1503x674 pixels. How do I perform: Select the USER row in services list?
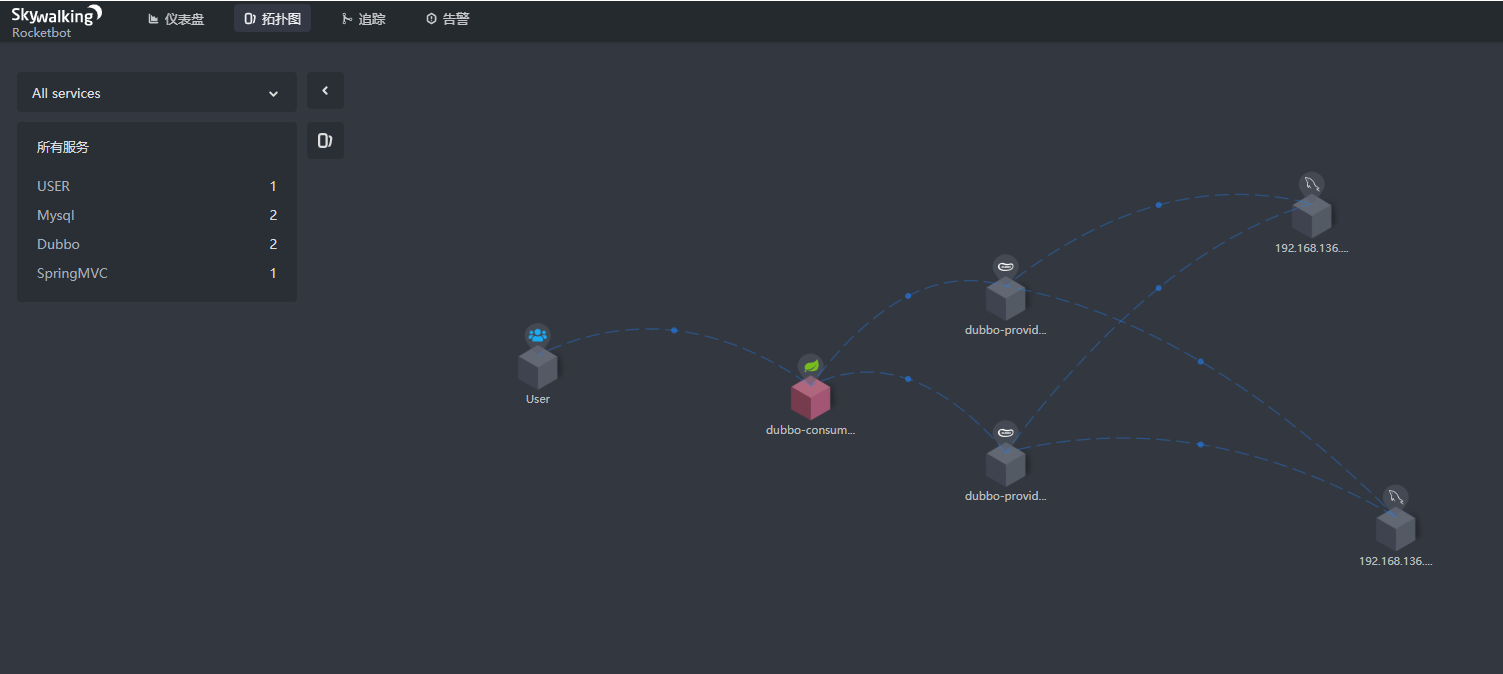pos(157,186)
